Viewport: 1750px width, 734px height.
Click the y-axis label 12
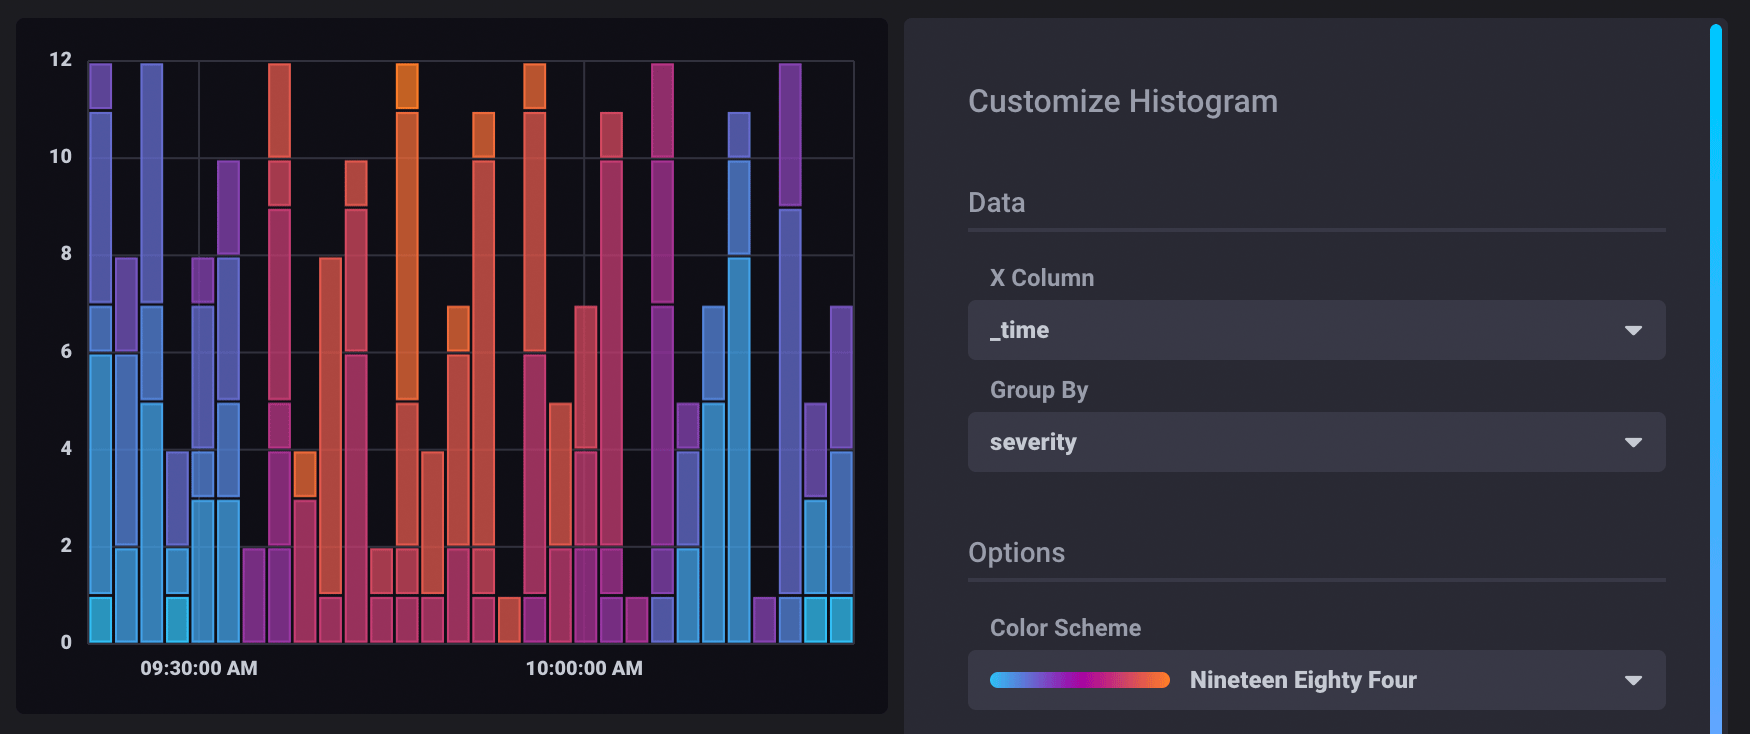tap(60, 60)
